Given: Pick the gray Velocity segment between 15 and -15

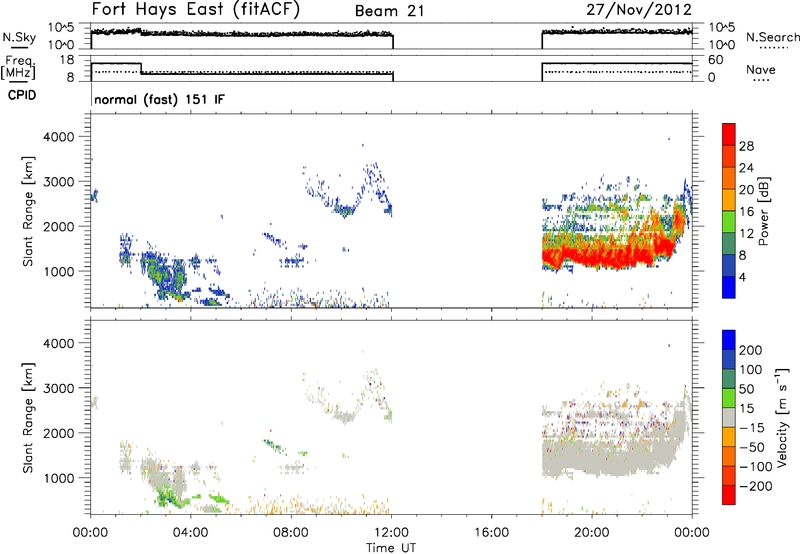Looking at the screenshot, I should 729,417.
